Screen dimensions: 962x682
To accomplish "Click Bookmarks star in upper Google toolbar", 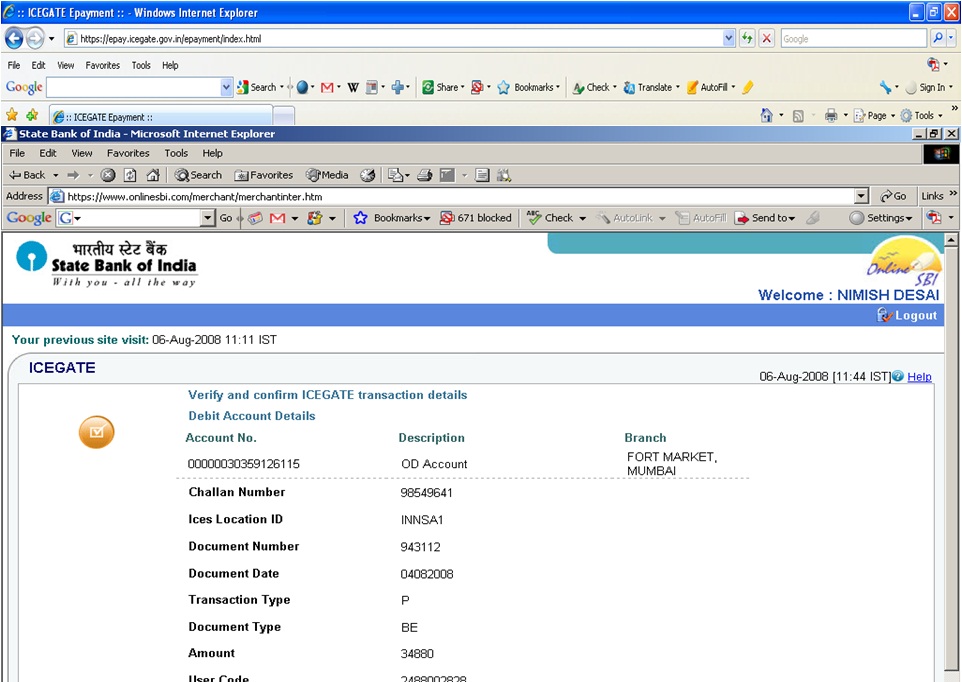I will coord(528,88).
